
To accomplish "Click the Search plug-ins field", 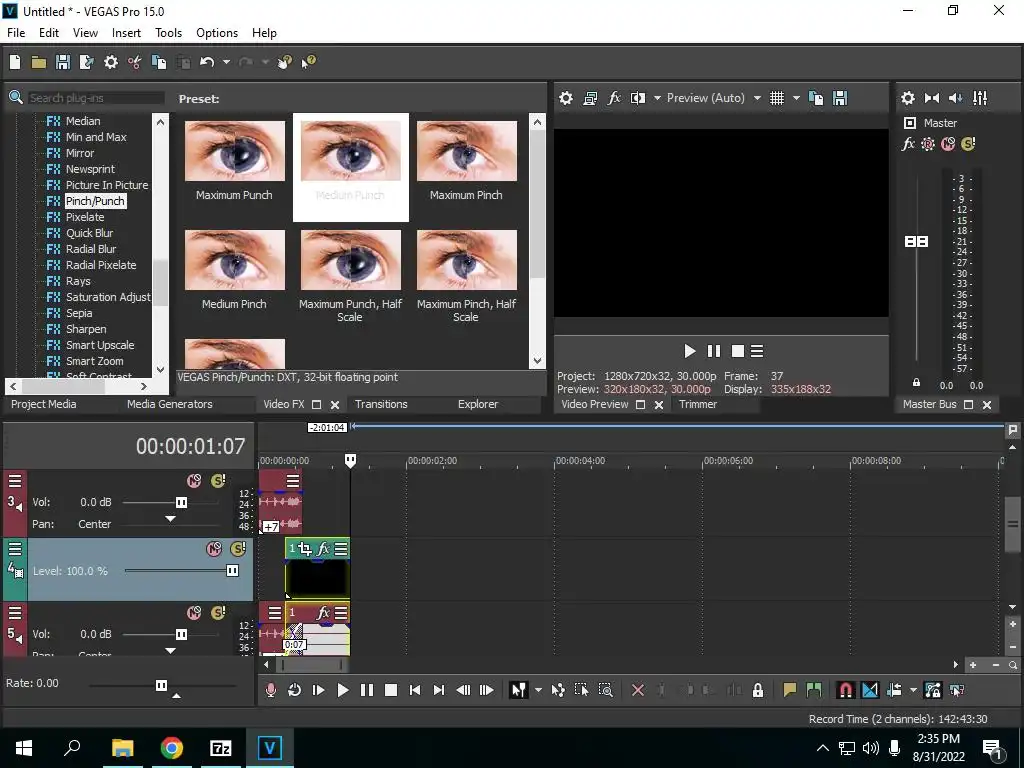I will coord(95,98).
